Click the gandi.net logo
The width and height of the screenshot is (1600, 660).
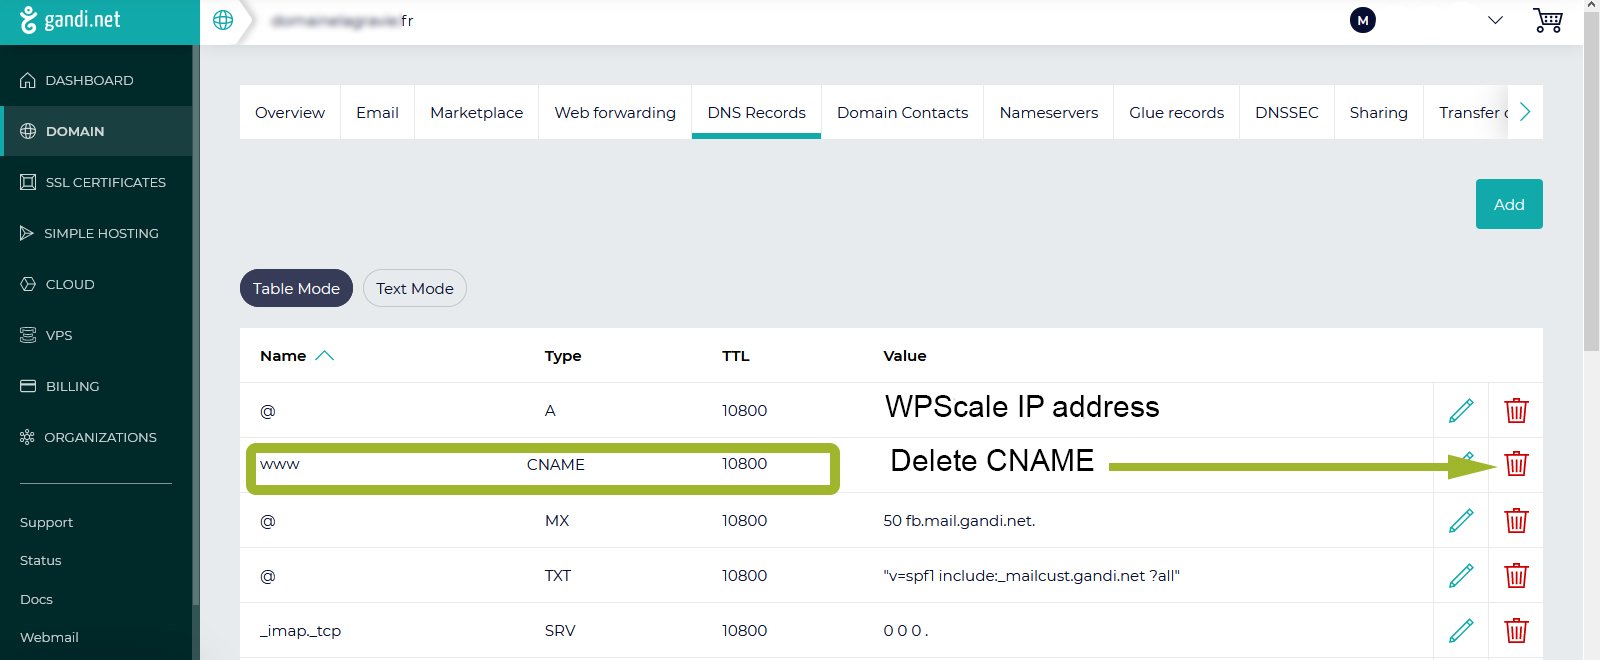[70, 20]
